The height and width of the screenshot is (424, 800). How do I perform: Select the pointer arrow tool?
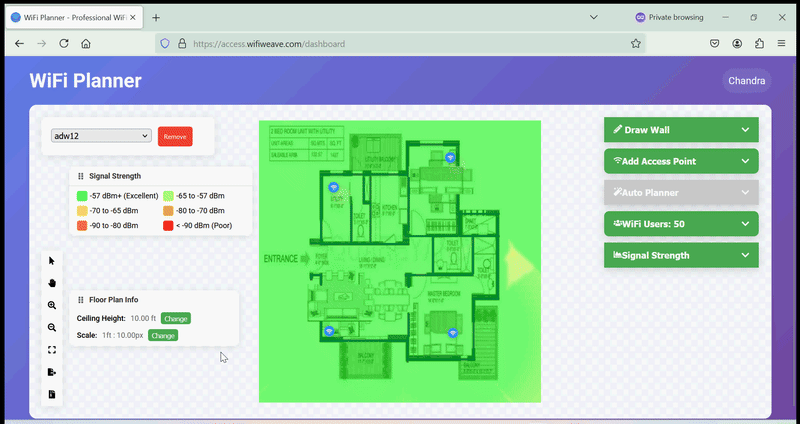[52, 261]
